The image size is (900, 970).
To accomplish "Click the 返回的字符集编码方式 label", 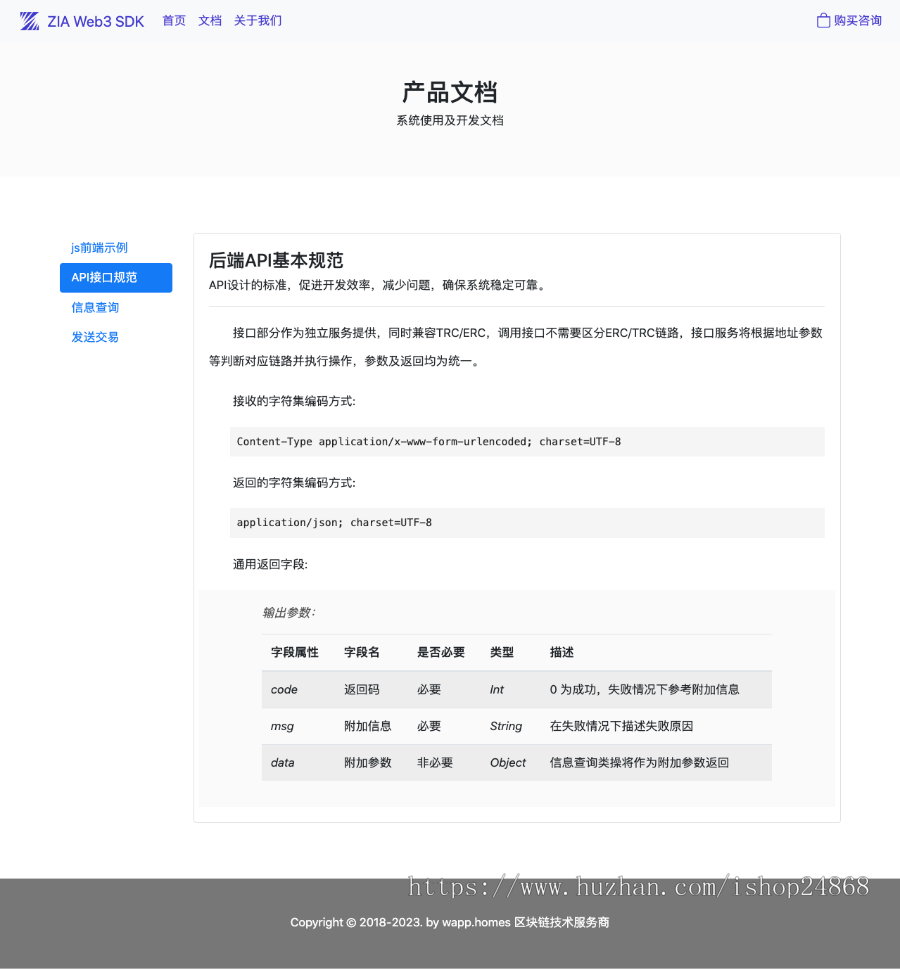I will [x=294, y=482].
